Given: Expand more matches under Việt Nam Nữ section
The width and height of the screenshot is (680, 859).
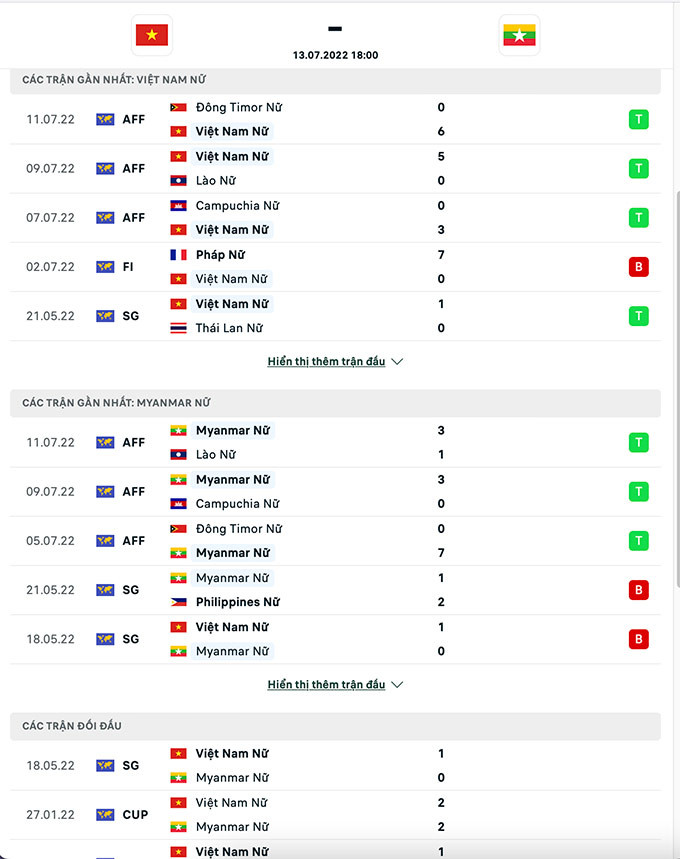Looking at the screenshot, I should pos(326,362).
